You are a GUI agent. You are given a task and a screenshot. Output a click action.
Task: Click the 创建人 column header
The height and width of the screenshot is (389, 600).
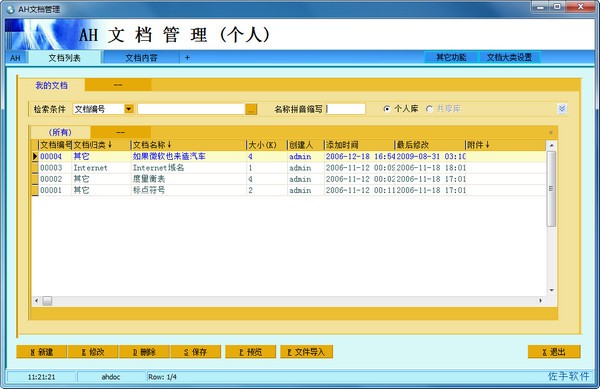tap(305, 145)
